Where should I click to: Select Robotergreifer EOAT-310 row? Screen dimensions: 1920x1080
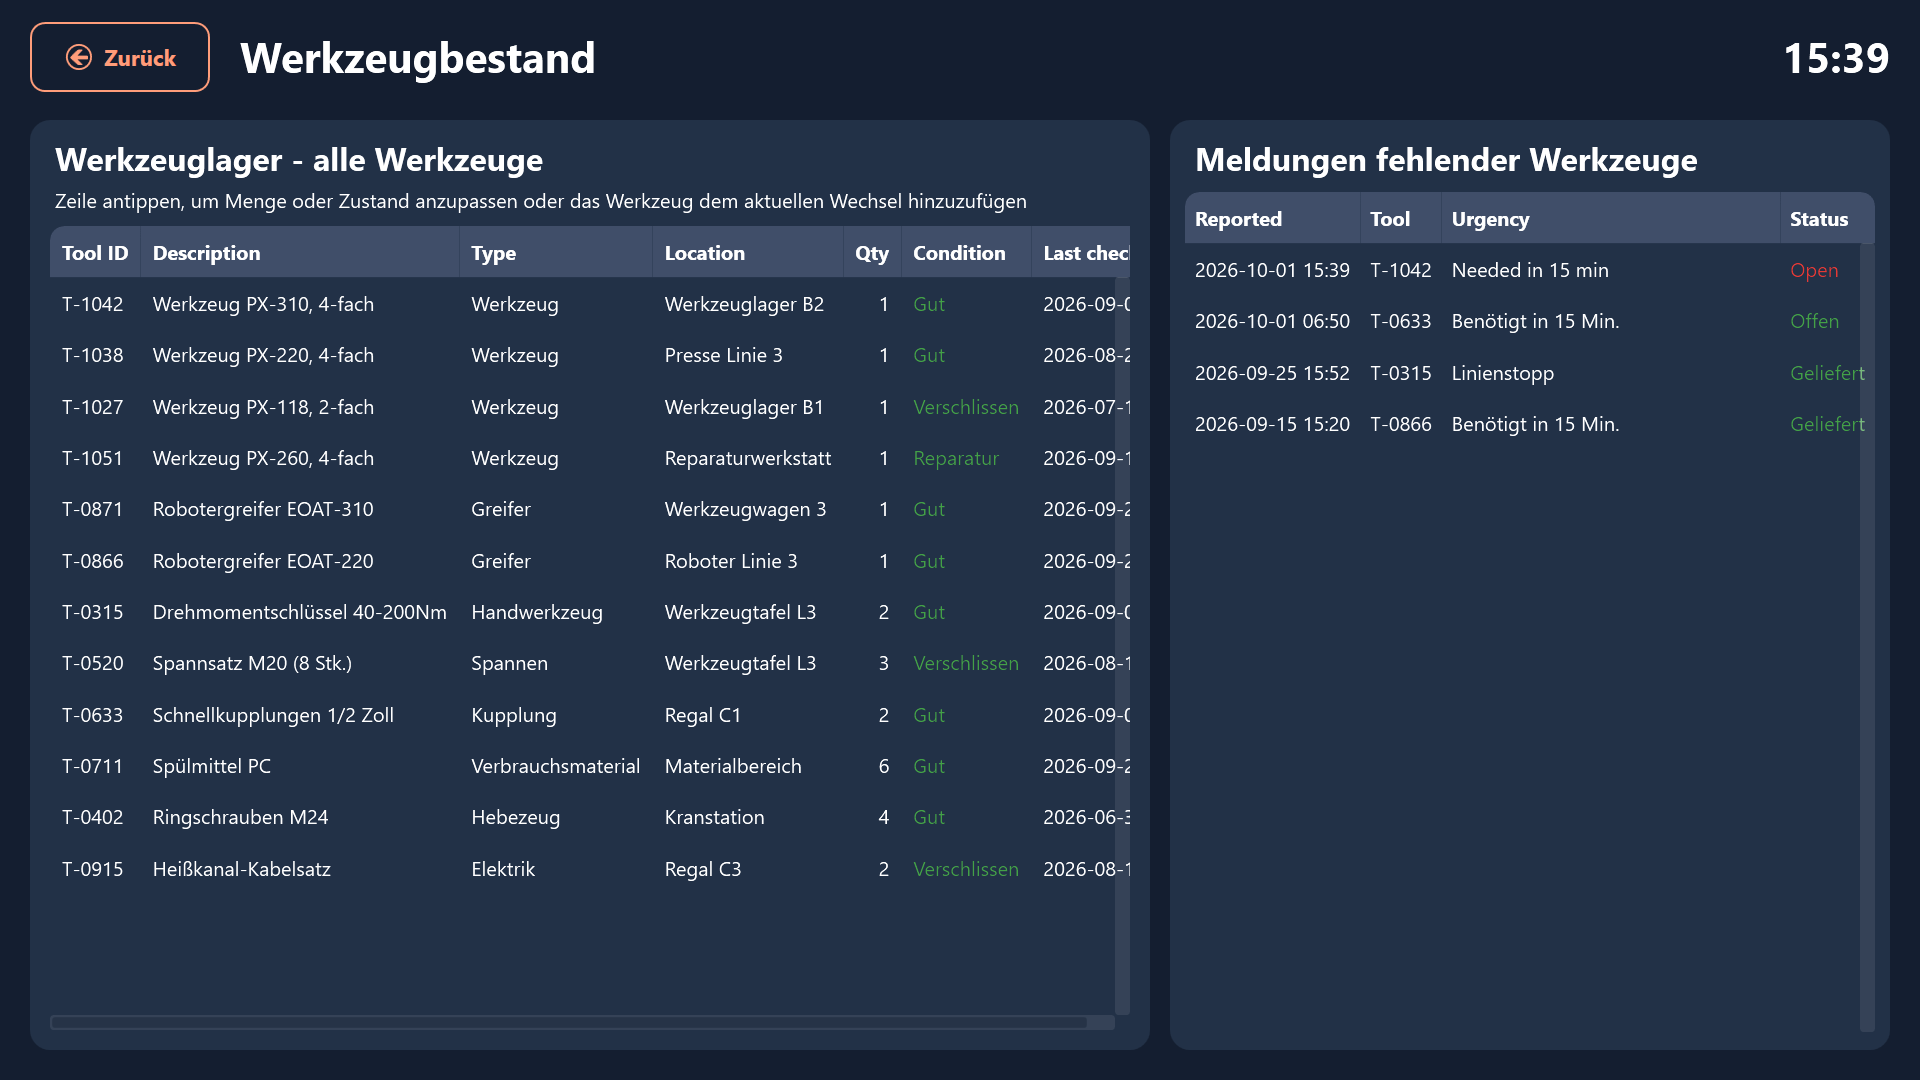(x=590, y=509)
